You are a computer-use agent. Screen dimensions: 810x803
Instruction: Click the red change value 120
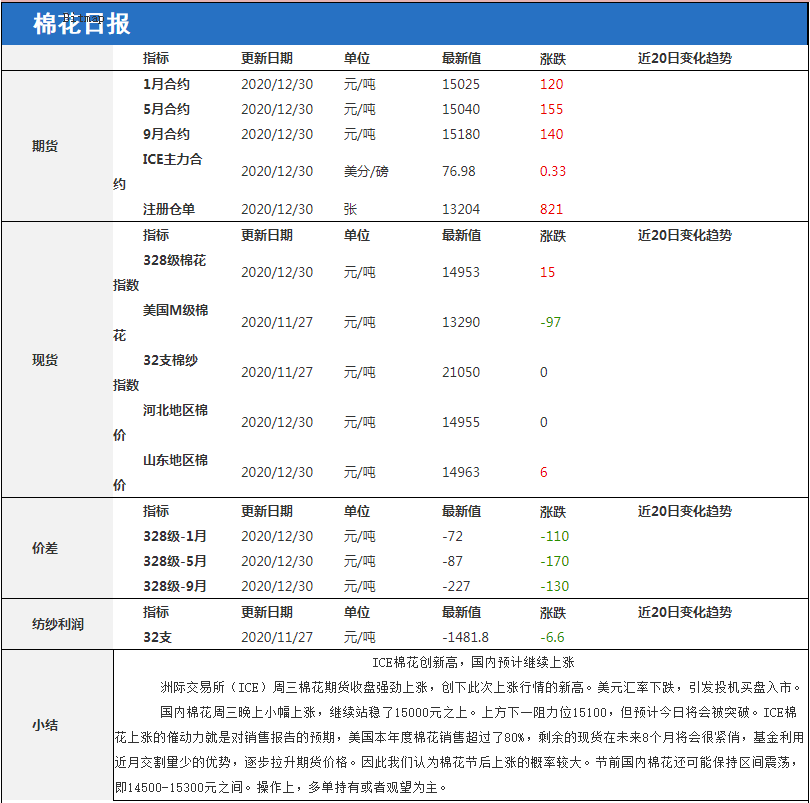pos(551,84)
